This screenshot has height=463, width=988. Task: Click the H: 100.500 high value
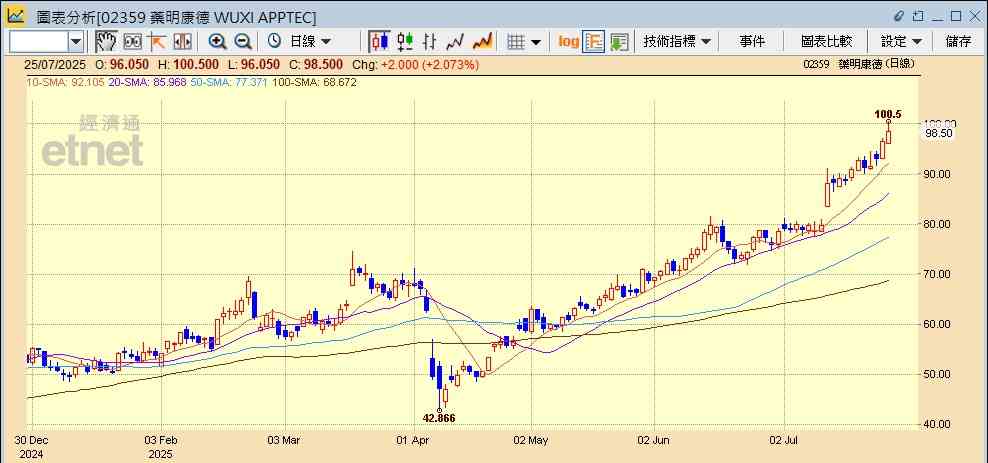pyautogui.click(x=188, y=64)
